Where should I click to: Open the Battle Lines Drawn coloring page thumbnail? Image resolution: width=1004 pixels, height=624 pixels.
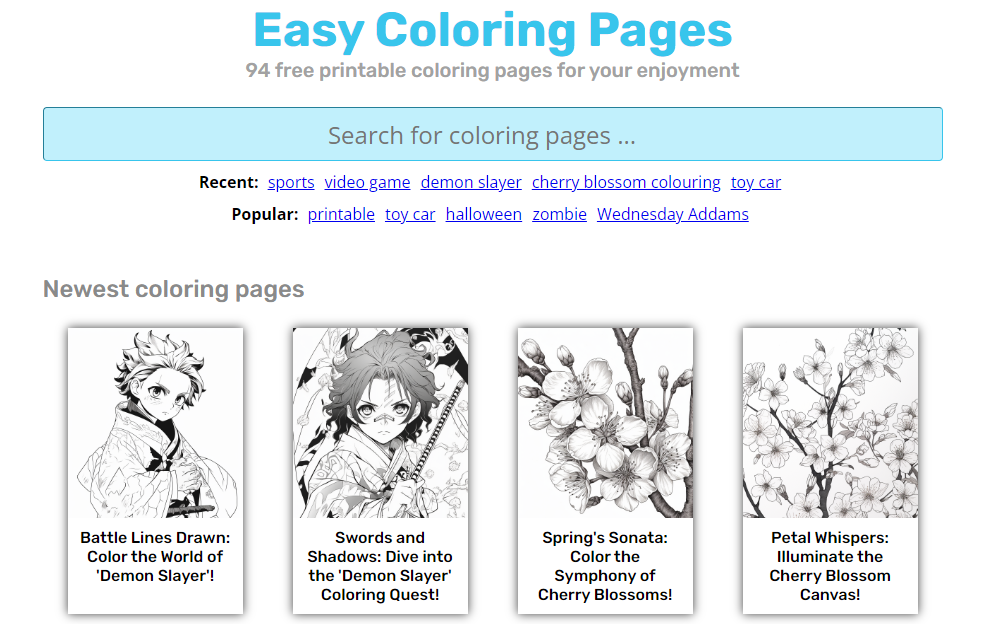(x=156, y=422)
